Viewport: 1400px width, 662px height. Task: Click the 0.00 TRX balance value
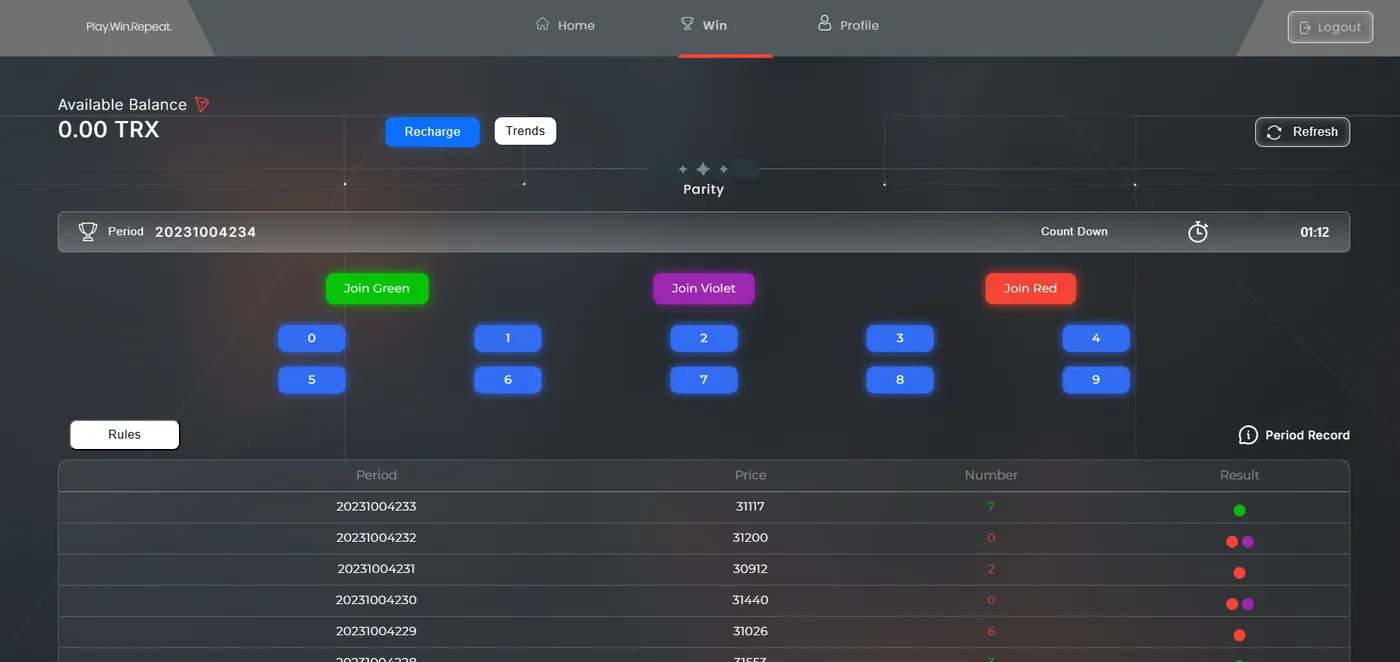(x=108, y=129)
